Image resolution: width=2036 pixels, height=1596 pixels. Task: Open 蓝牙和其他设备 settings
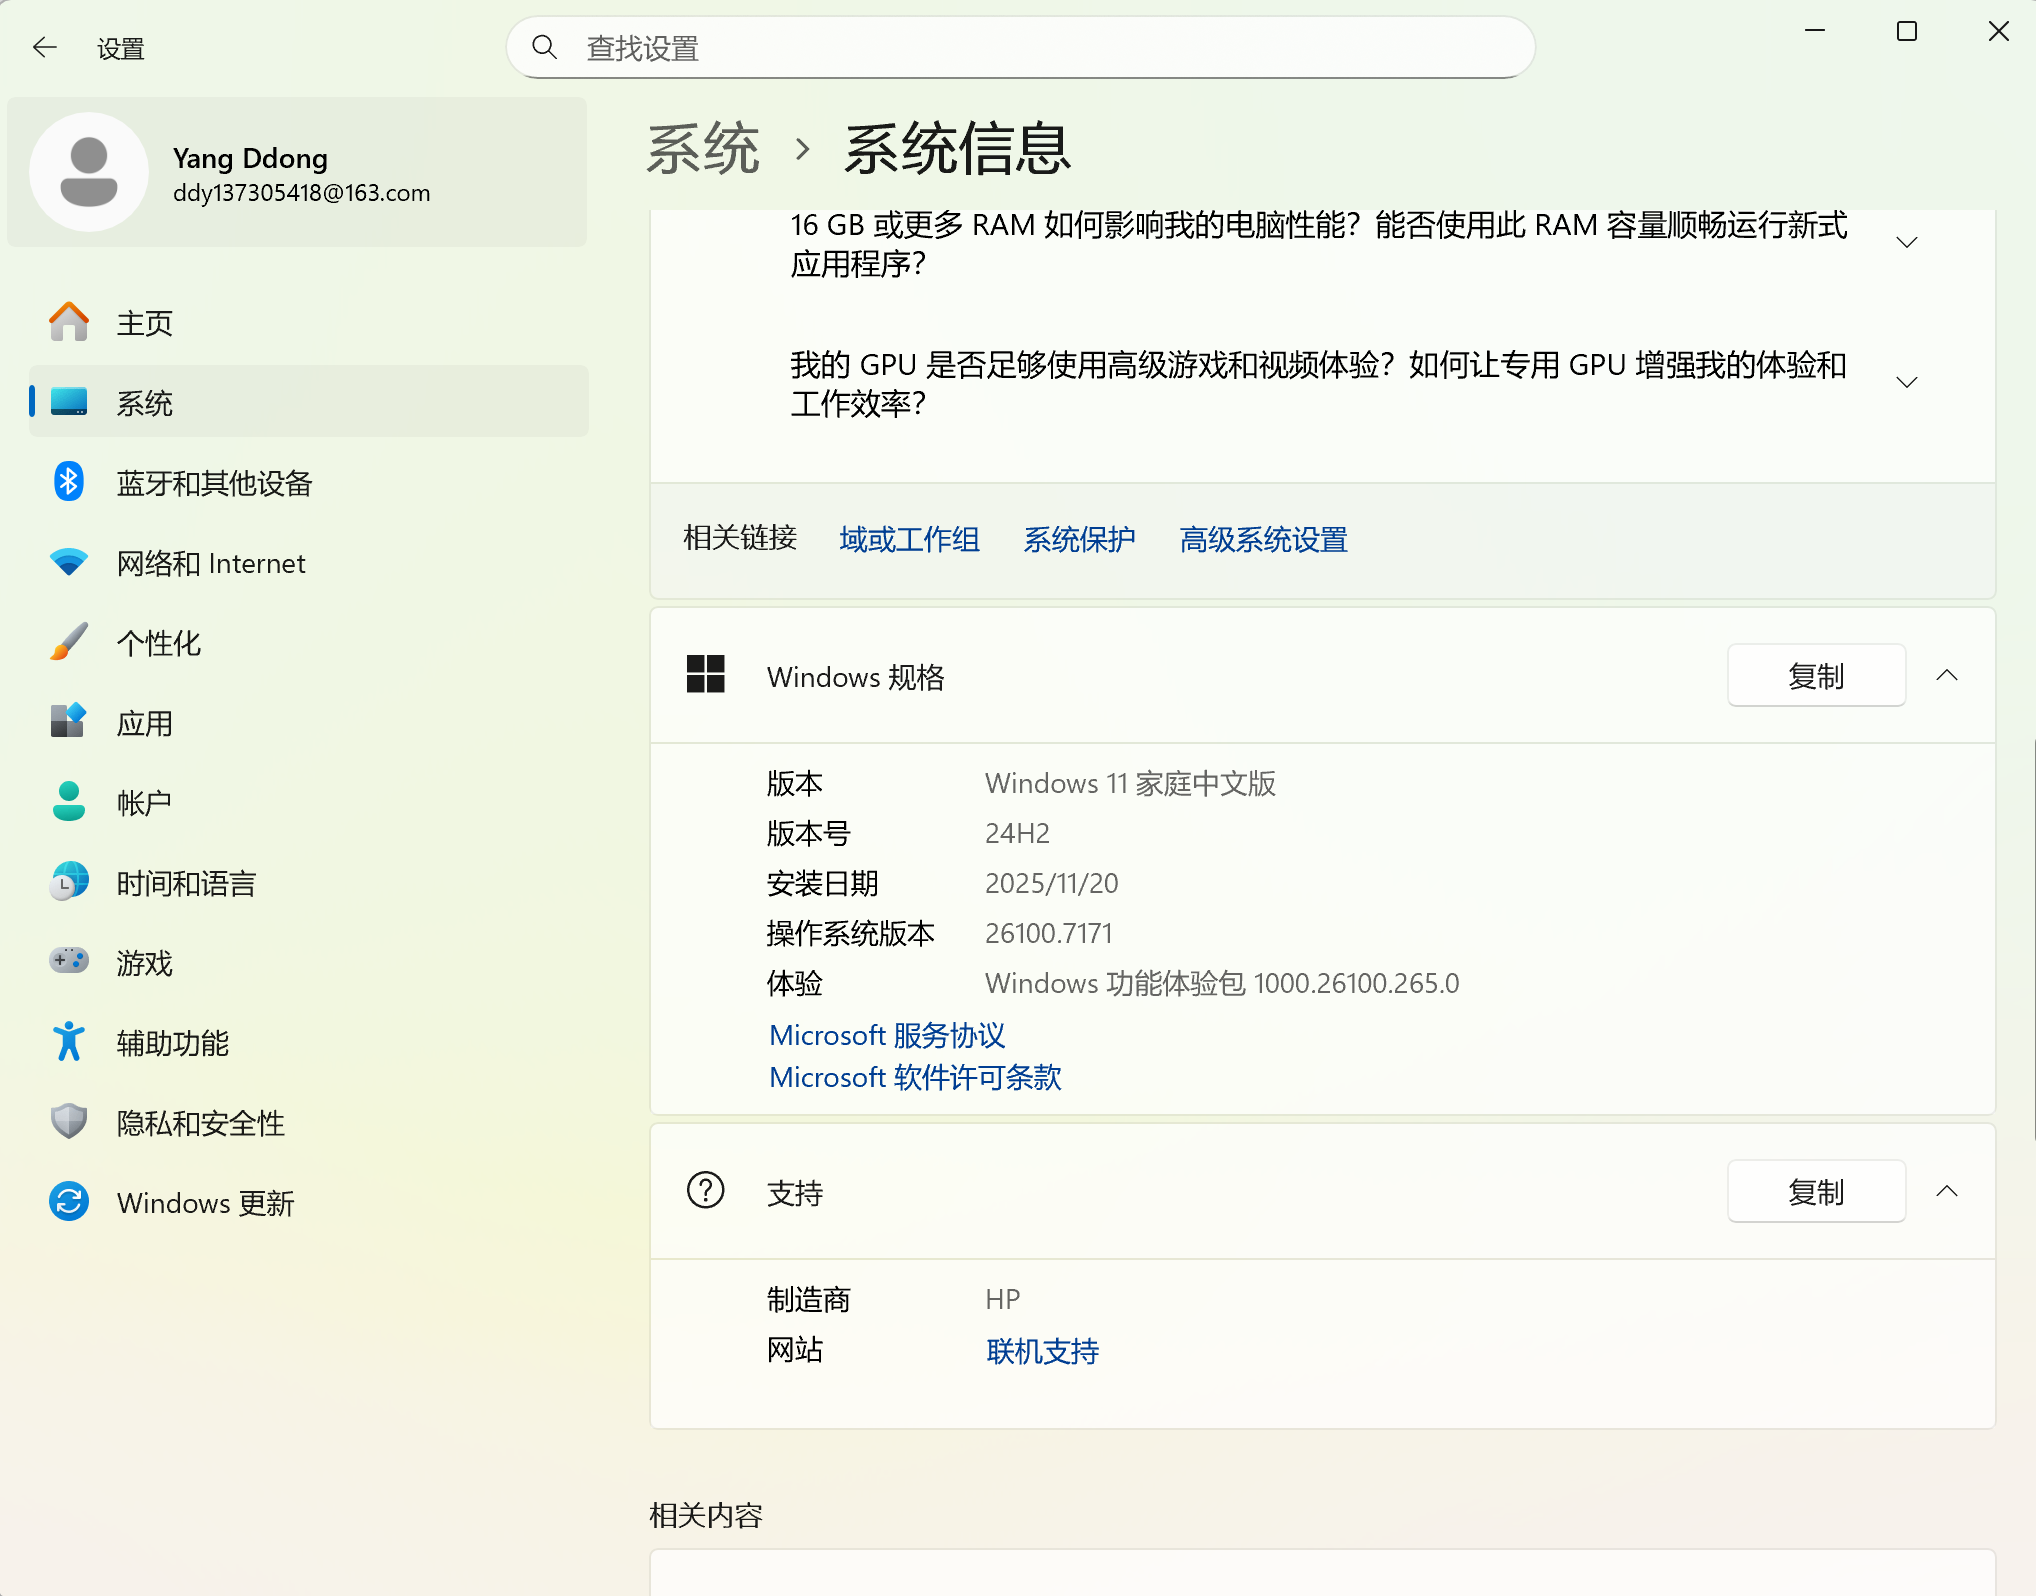(214, 483)
